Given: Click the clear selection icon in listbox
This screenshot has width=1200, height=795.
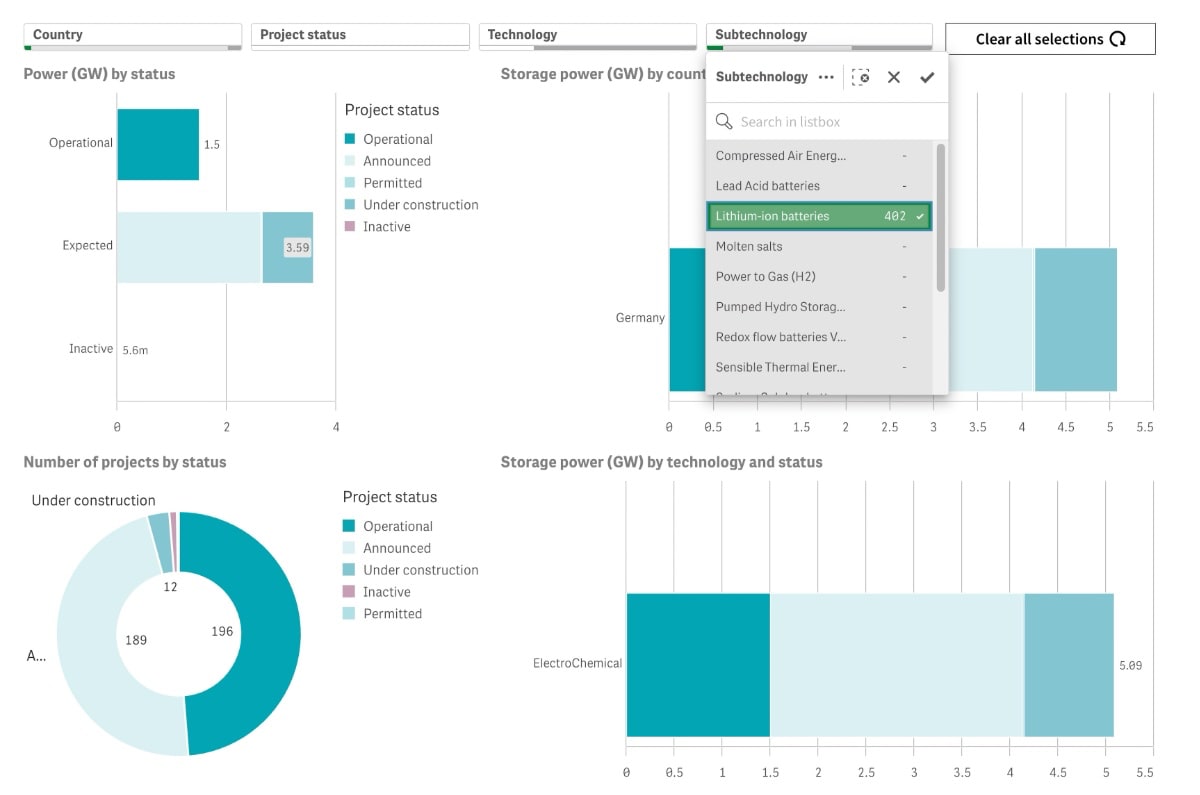Looking at the screenshot, I should coord(861,77).
